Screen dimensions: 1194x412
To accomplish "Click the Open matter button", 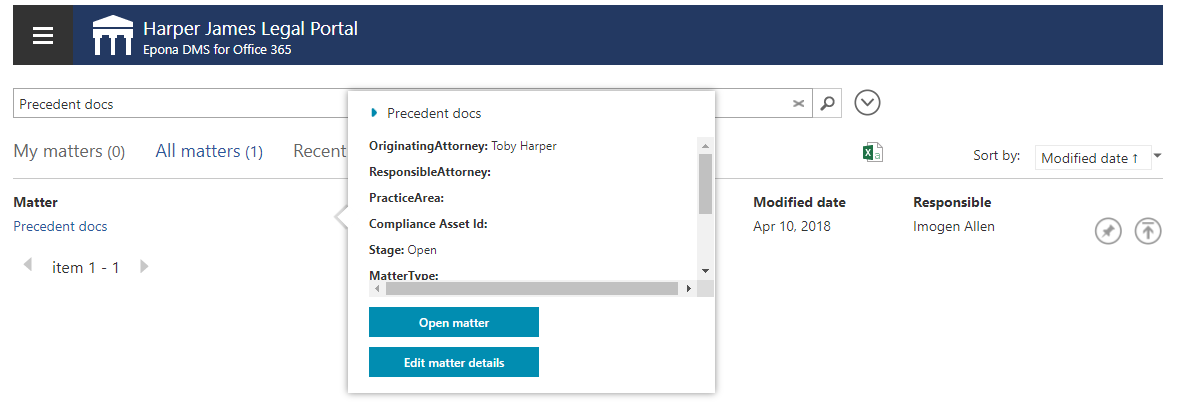I will 454,322.
